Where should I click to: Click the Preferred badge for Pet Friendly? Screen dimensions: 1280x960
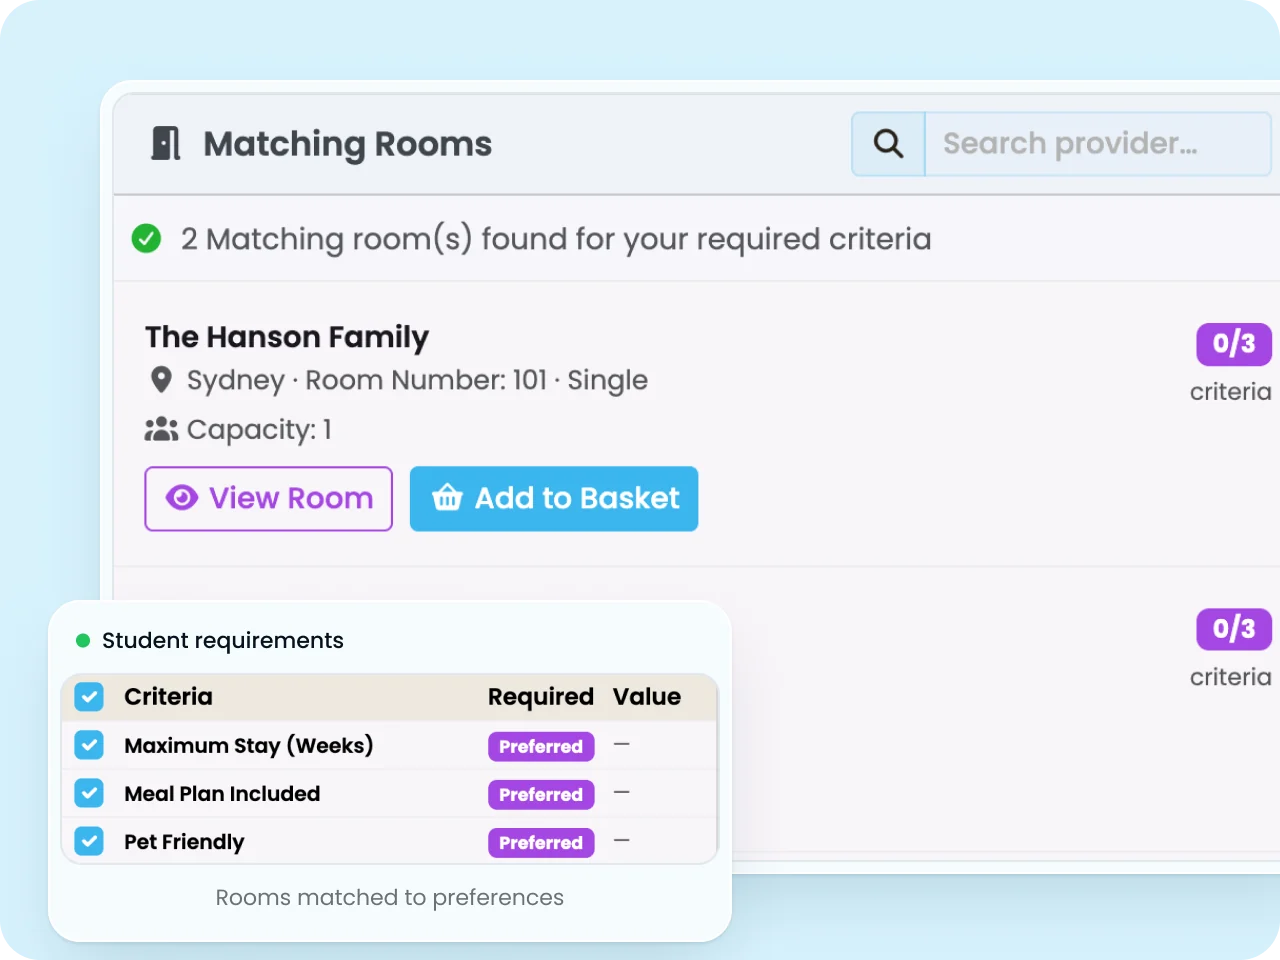pos(541,843)
